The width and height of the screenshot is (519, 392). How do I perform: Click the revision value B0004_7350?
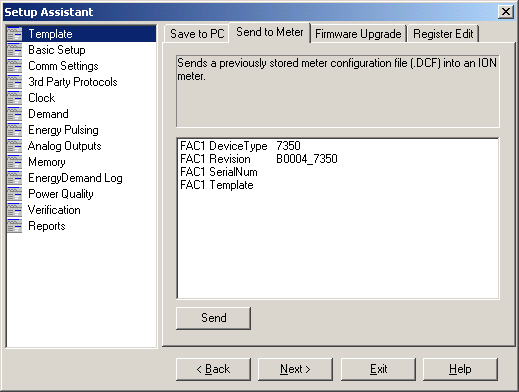click(307, 159)
